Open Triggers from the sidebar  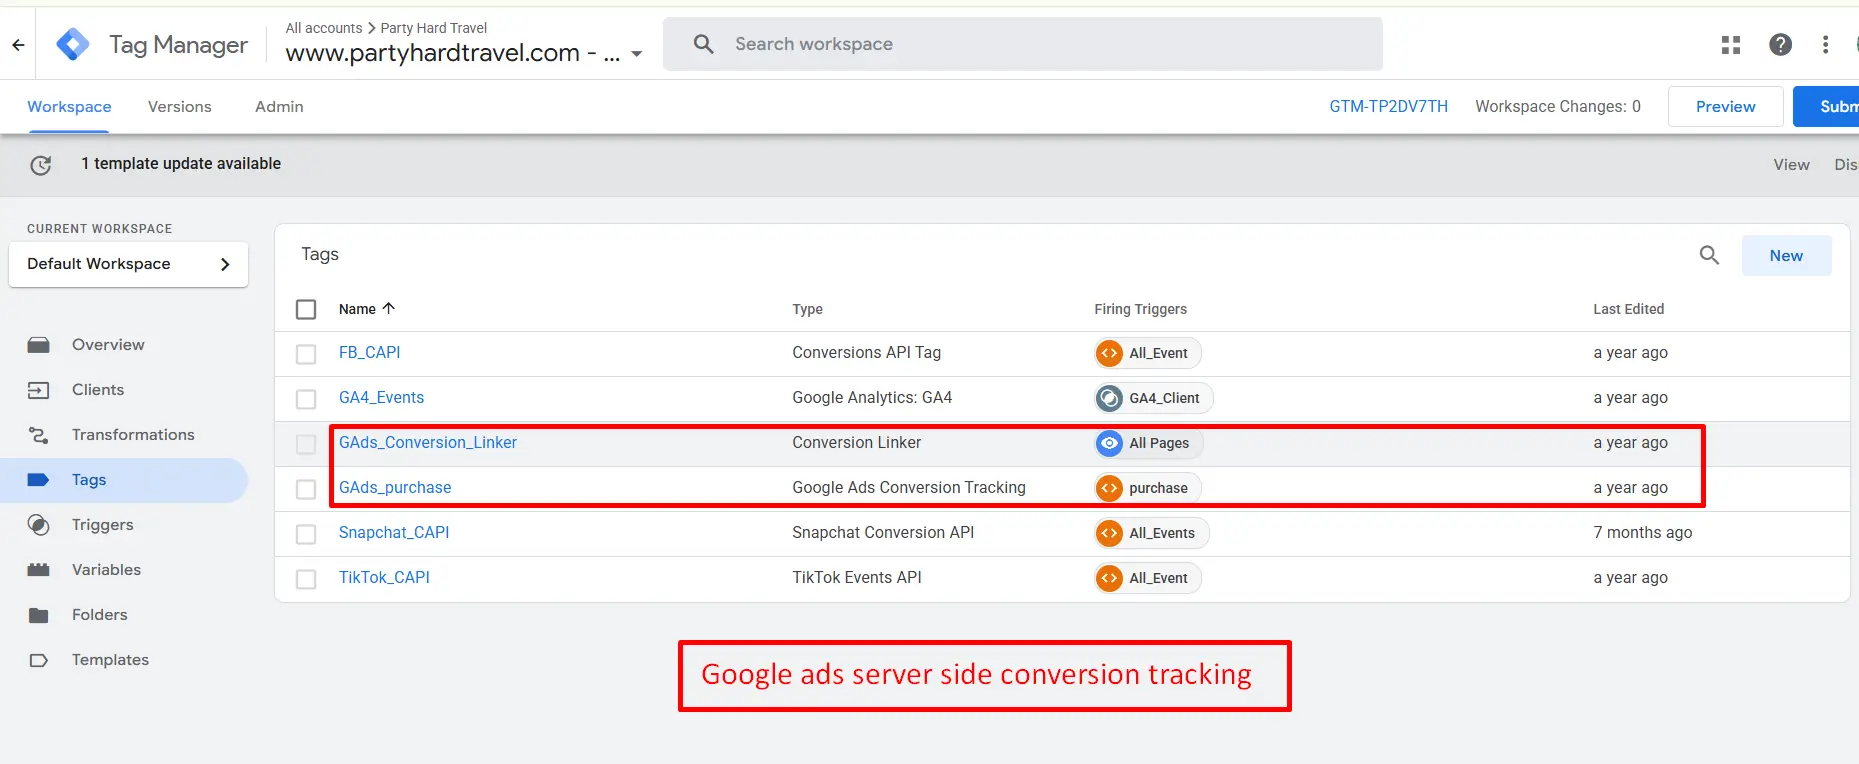[x=102, y=525]
